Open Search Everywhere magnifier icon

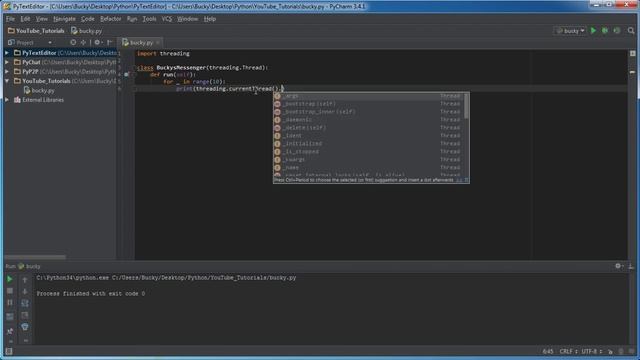[631, 31]
